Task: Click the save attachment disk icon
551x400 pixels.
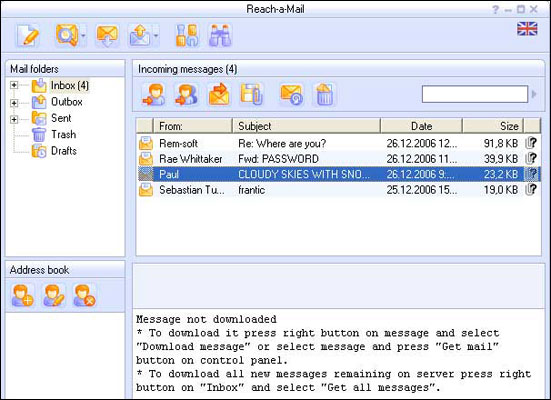Action: (x=251, y=95)
